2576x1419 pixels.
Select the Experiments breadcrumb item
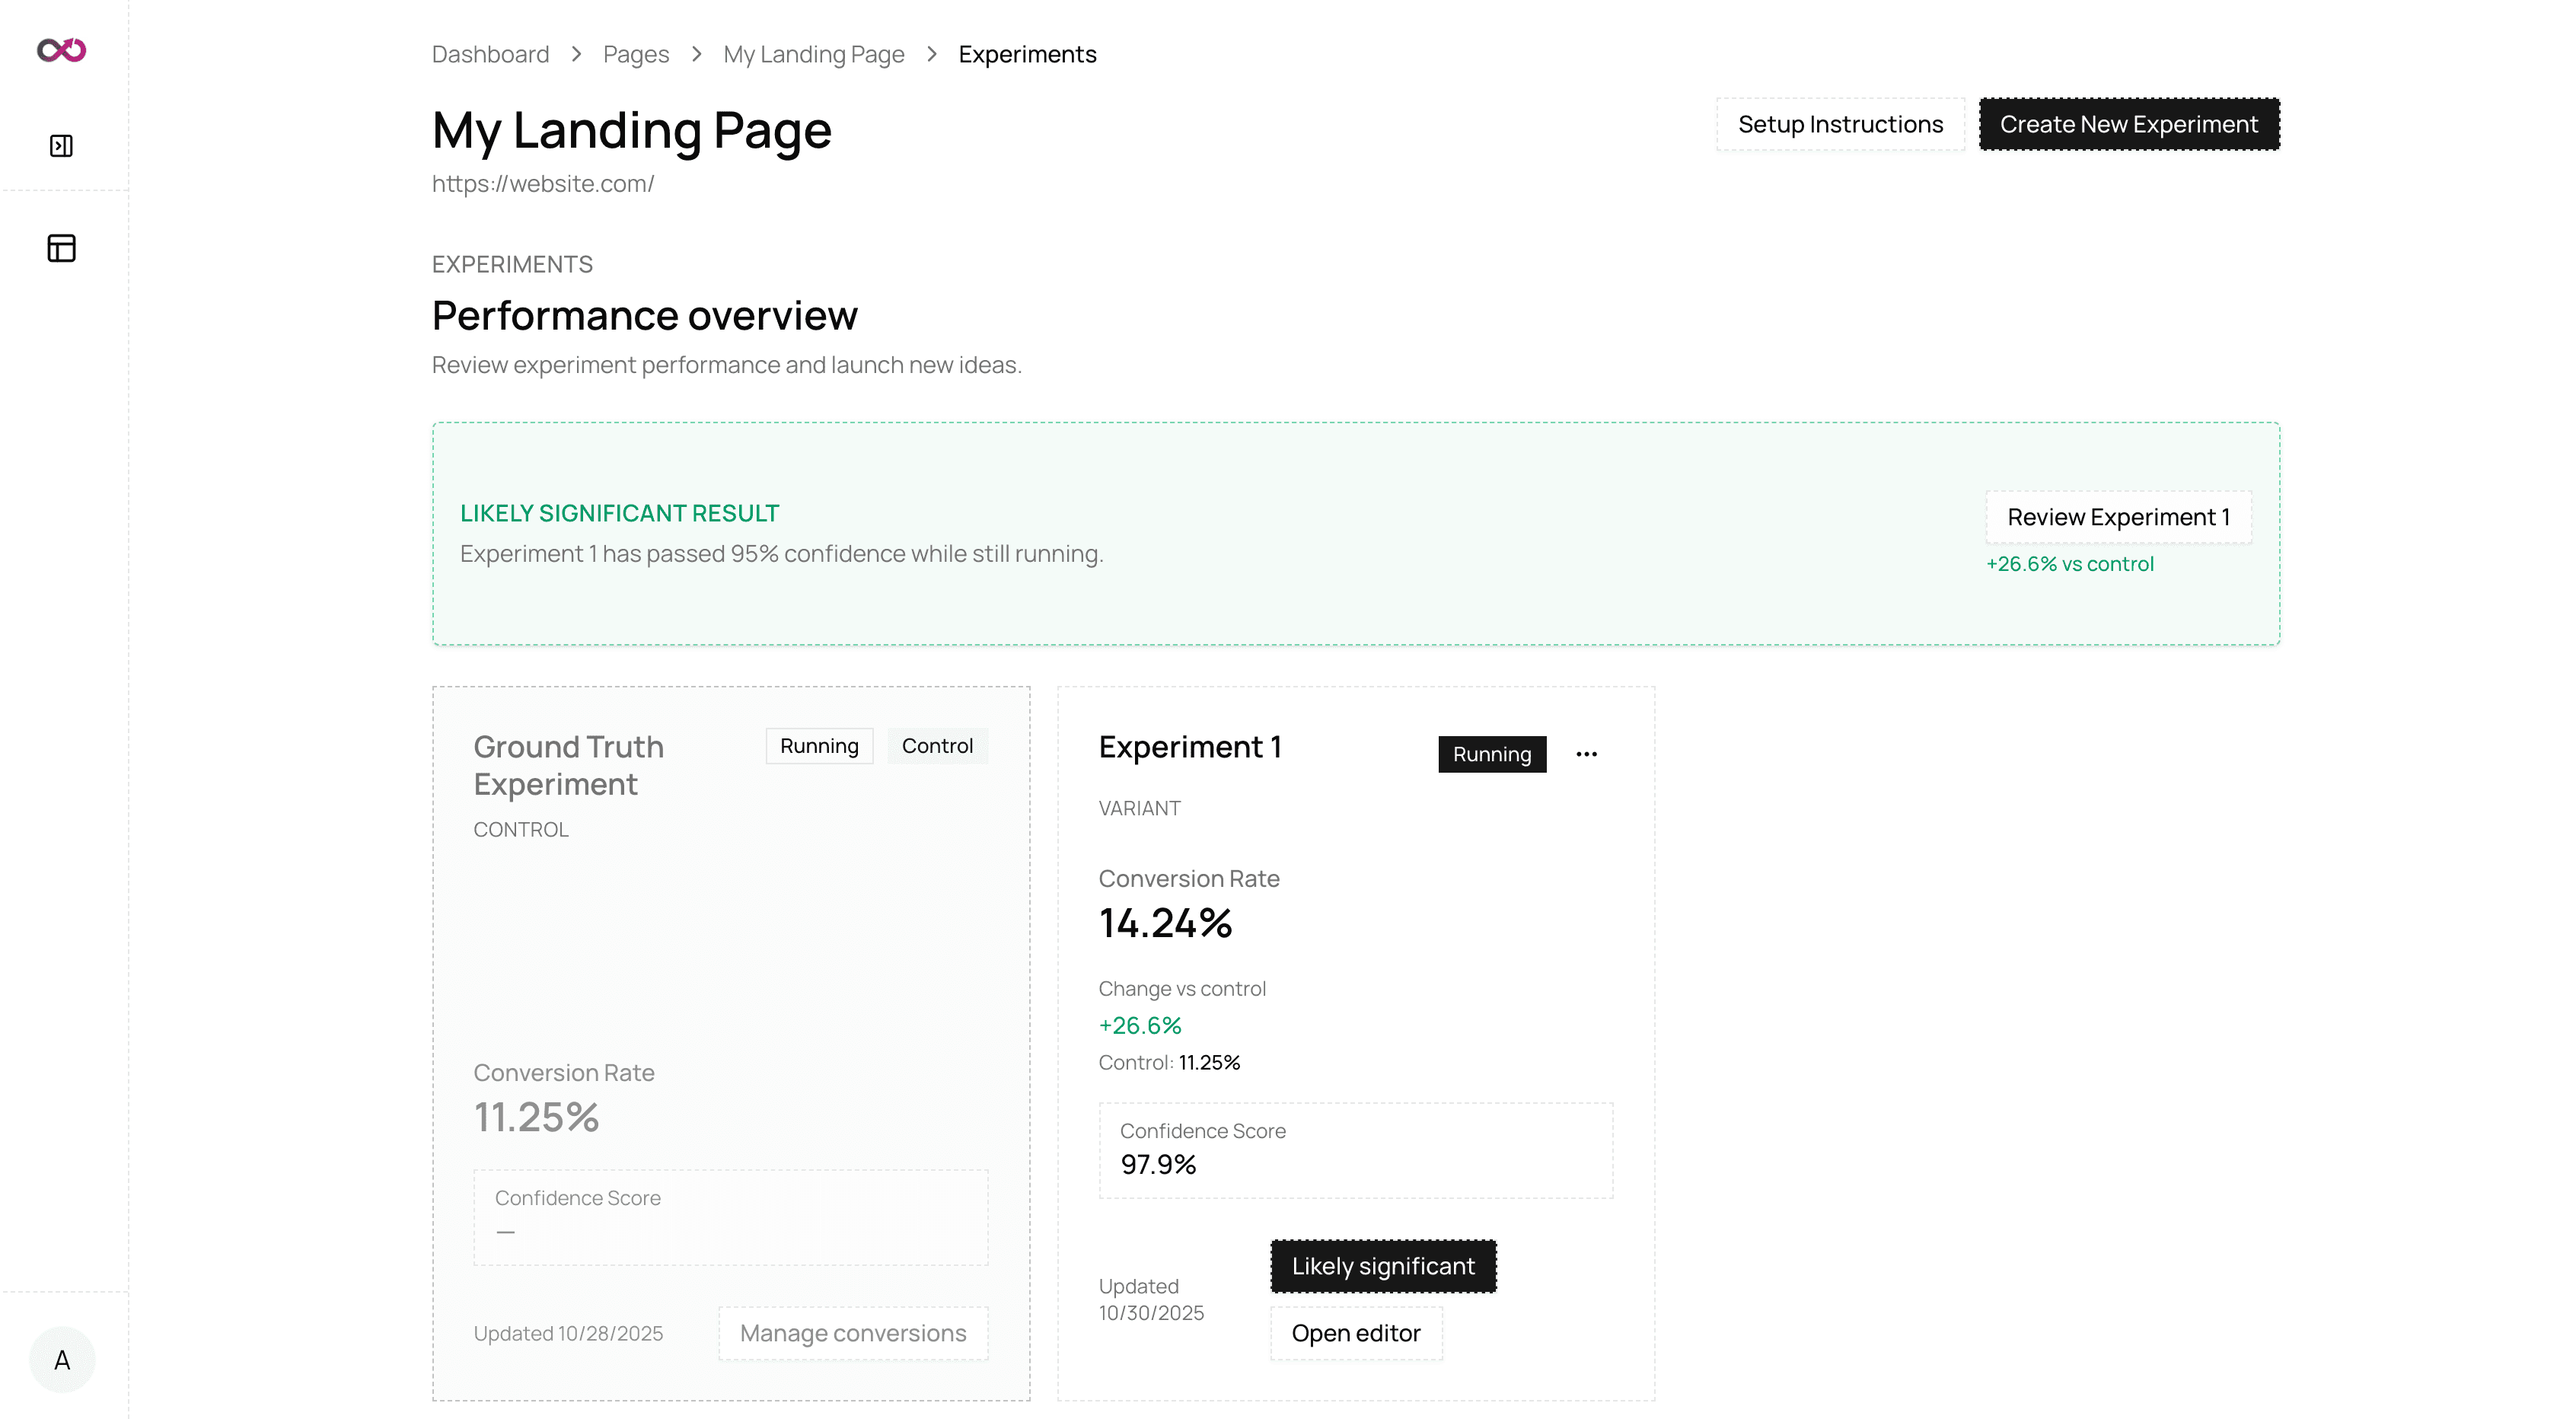point(1027,54)
